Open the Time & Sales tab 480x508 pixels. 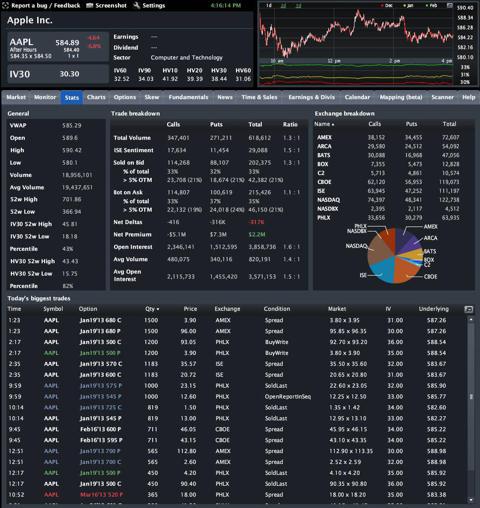259,97
